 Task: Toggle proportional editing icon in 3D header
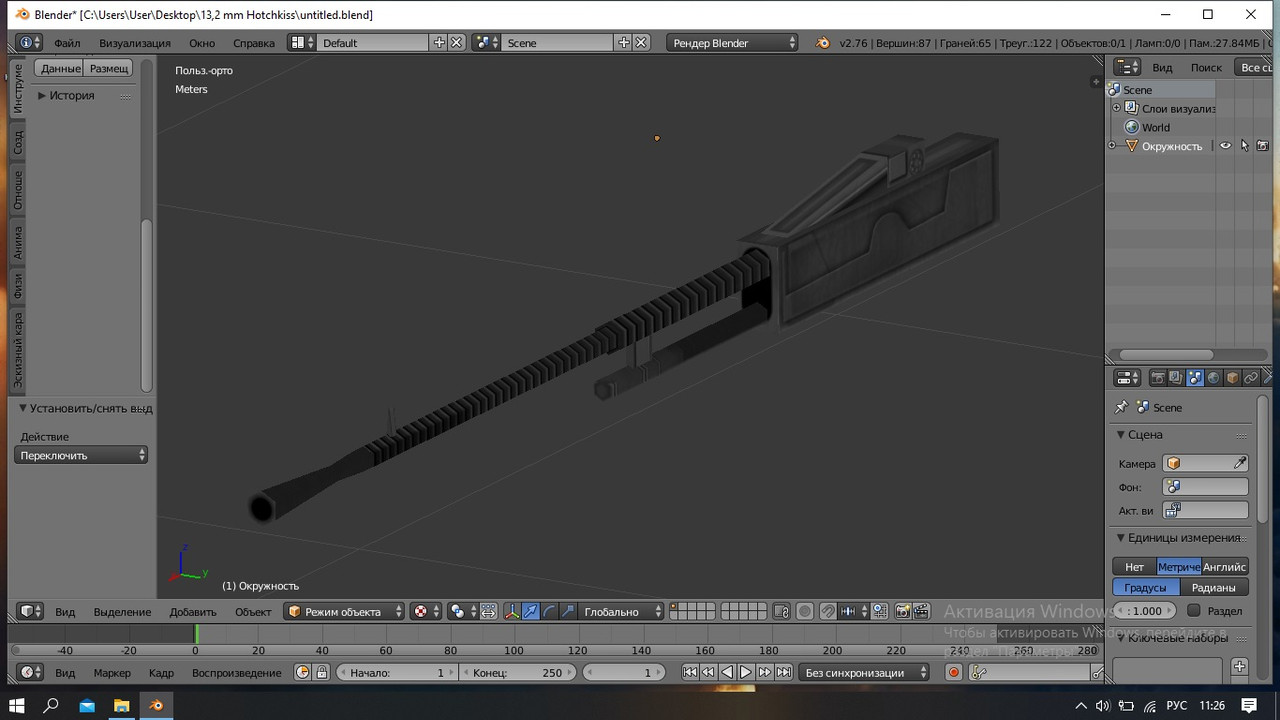point(805,612)
